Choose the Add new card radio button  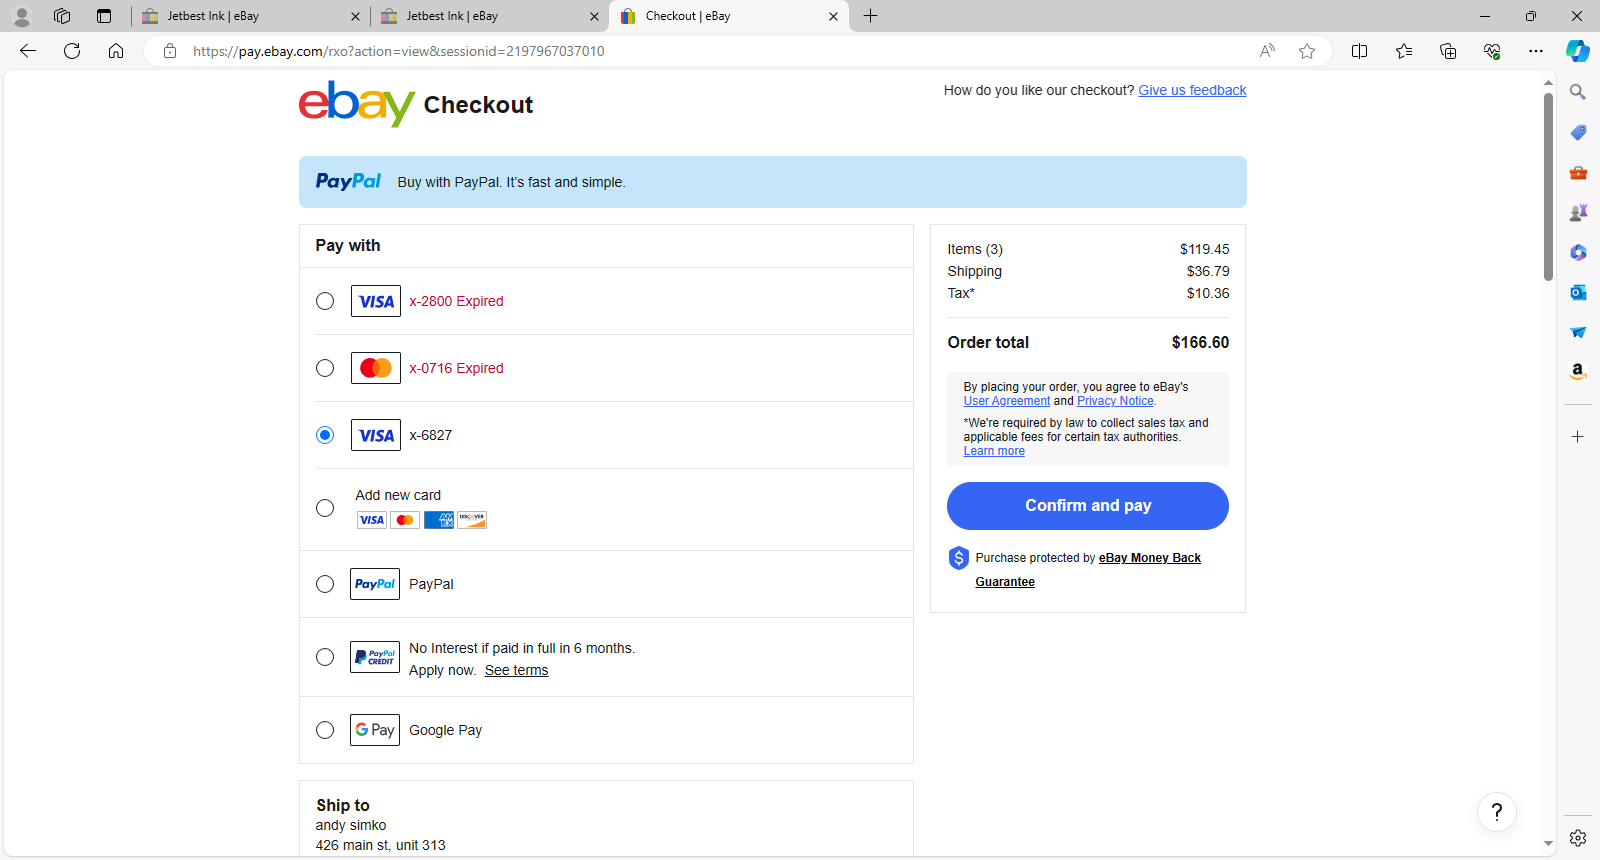325,508
